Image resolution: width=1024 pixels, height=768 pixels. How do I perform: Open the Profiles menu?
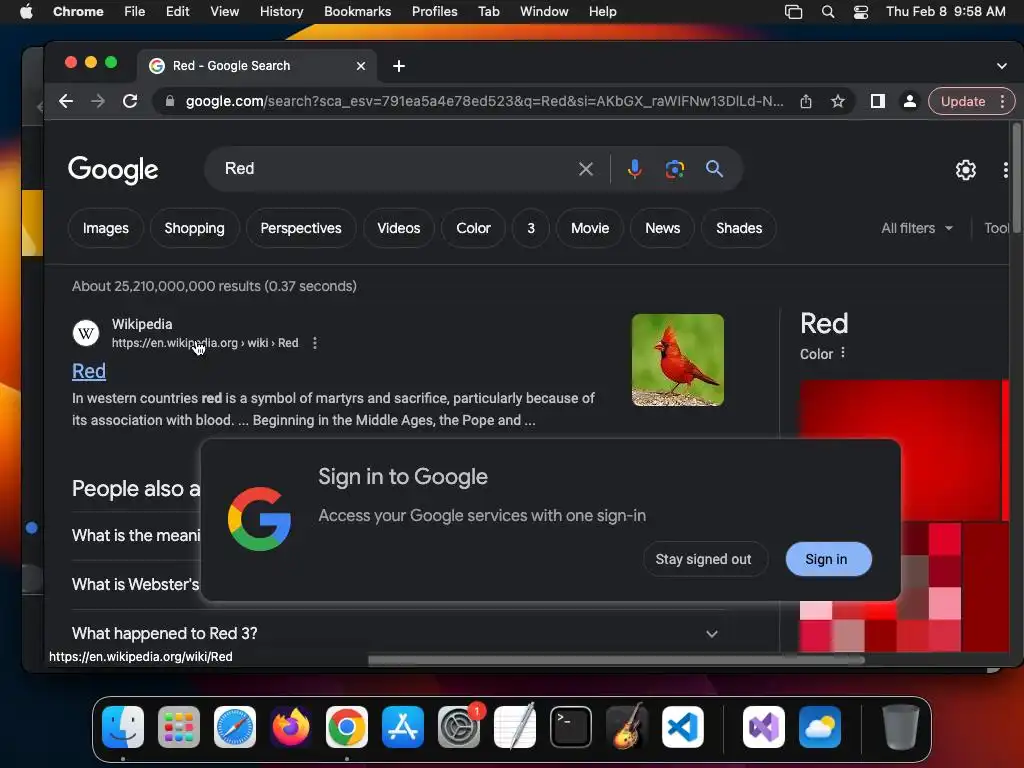434,12
